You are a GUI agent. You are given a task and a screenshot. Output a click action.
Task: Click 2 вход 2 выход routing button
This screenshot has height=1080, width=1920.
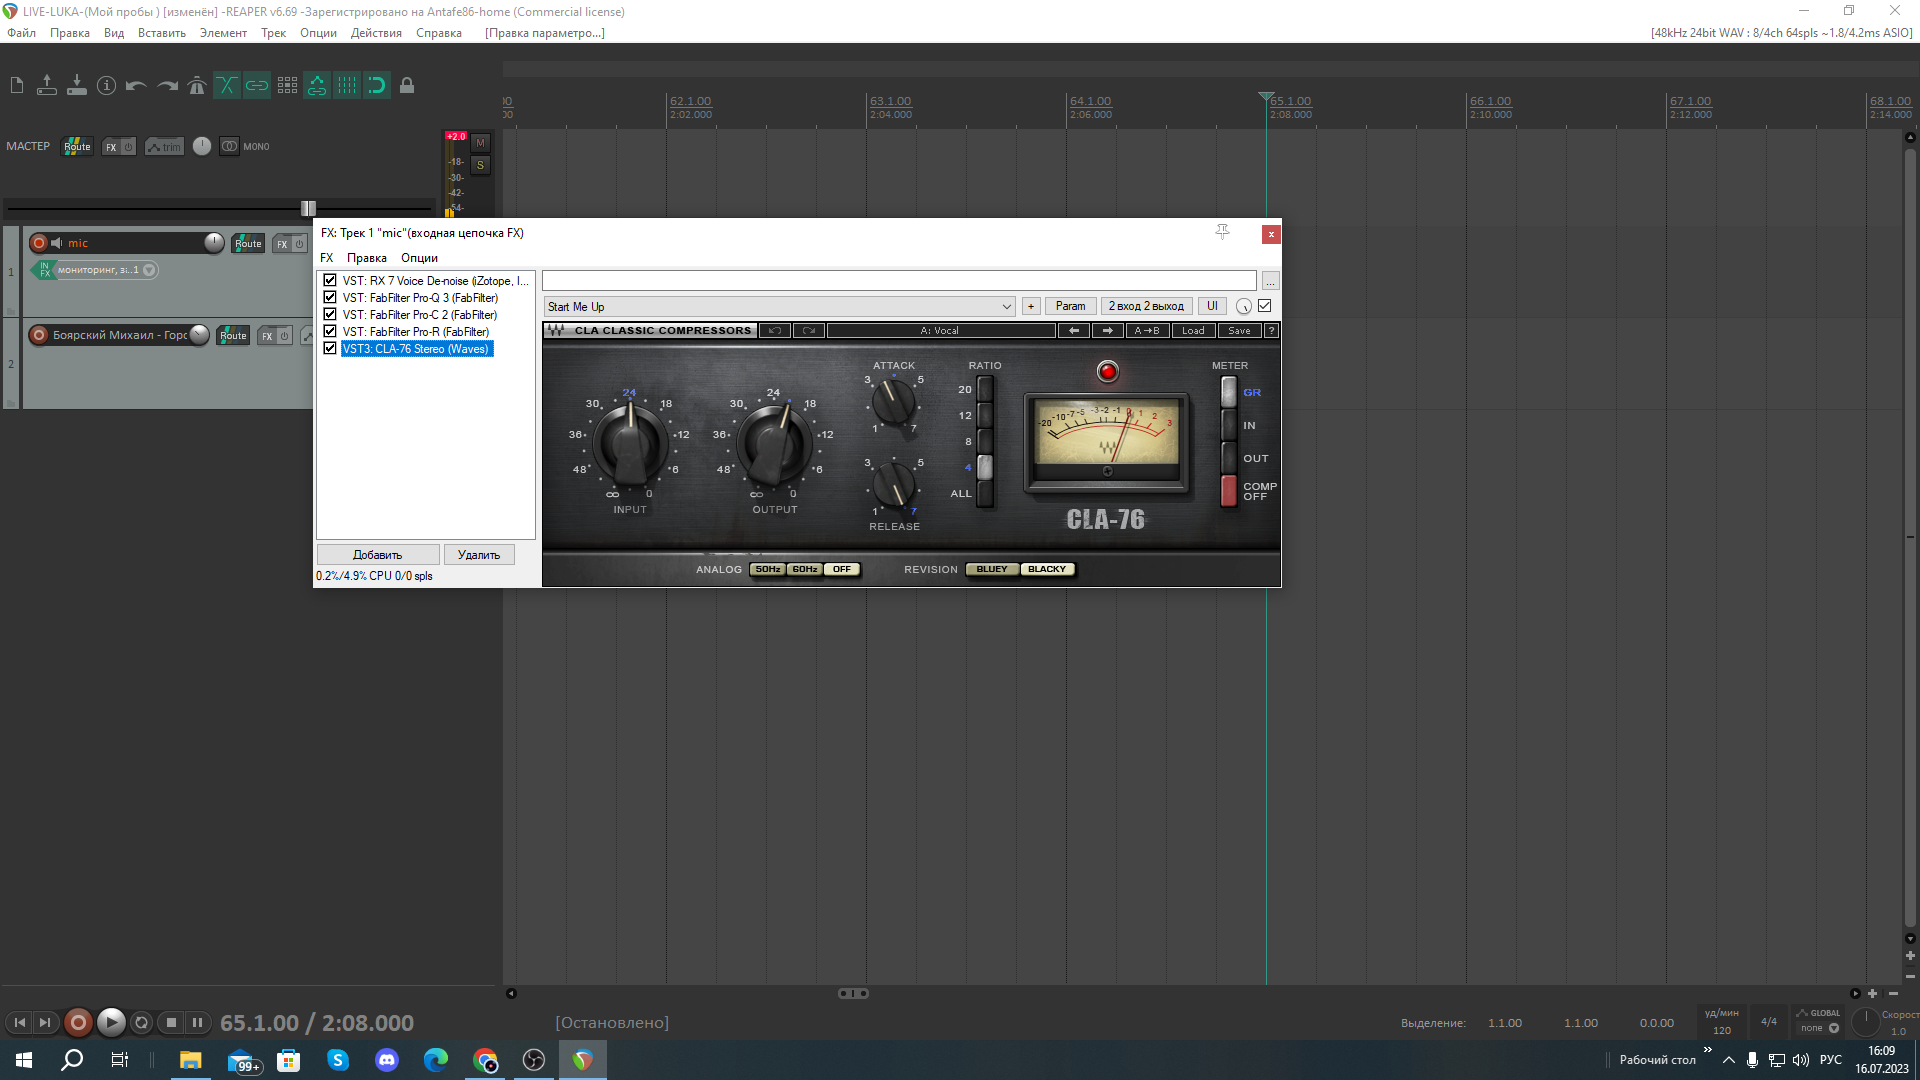[1146, 307]
